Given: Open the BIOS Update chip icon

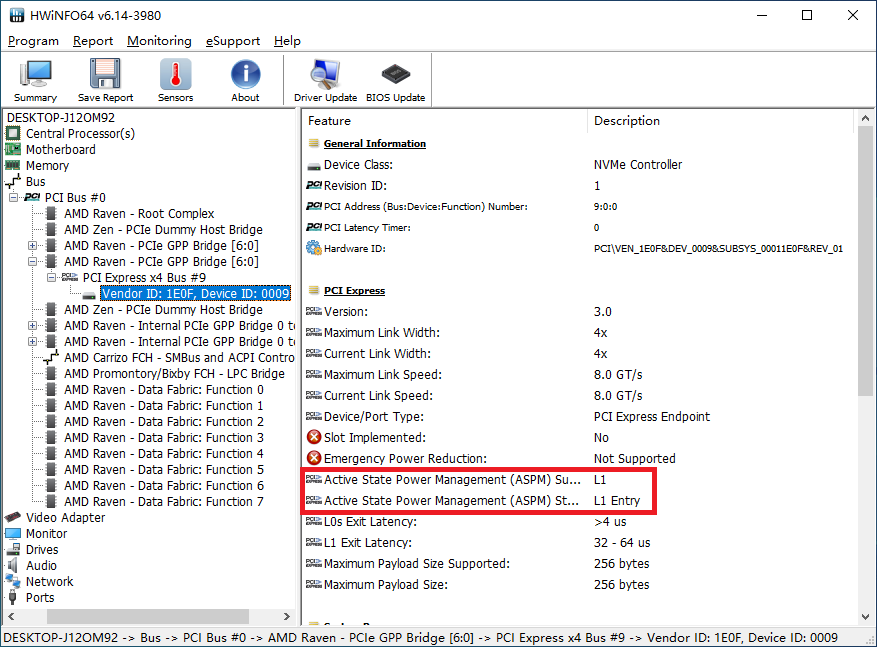Looking at the screenshot, I should point(395,81).
